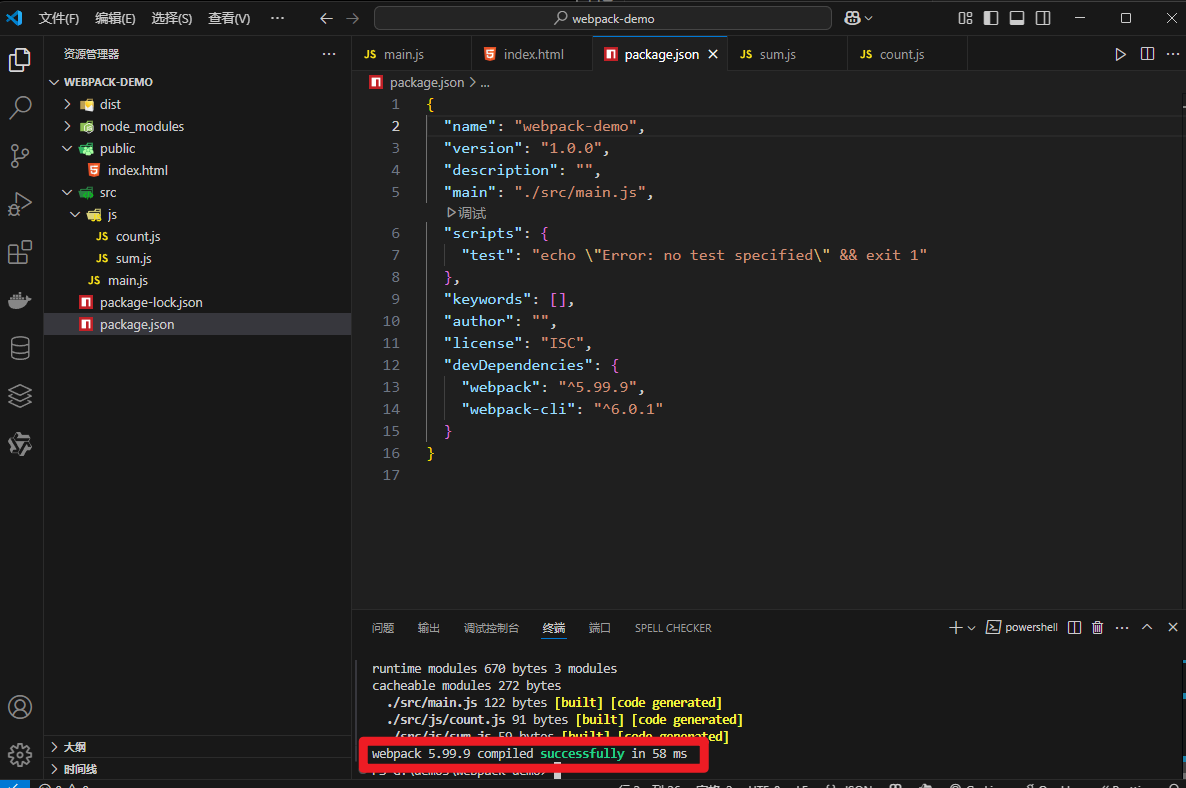Open editor More Actions ellipsis
This screenshot has height=788, width=1186.
click(1172, 54)
